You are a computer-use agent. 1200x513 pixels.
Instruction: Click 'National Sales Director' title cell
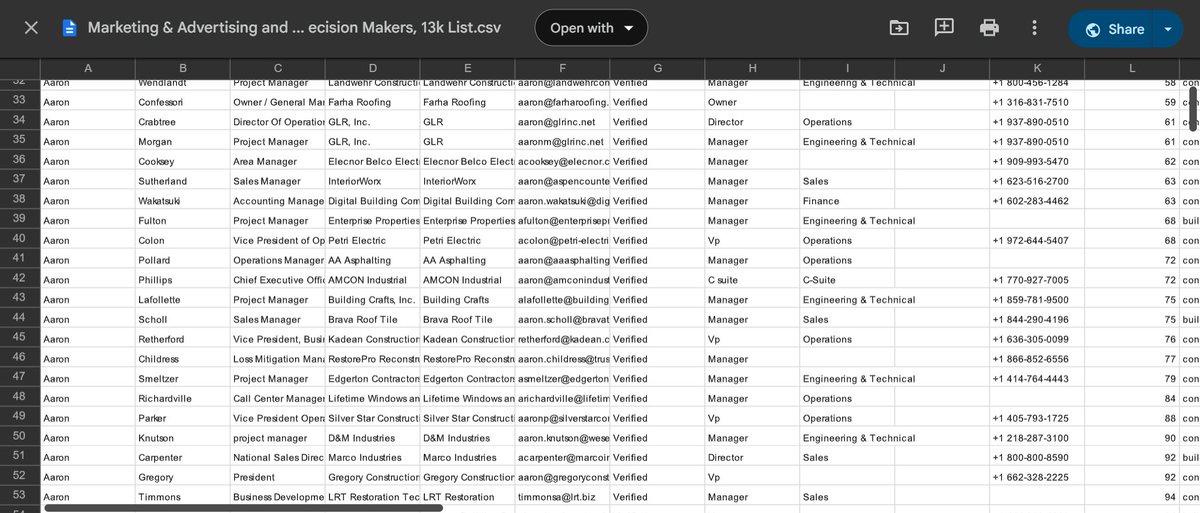pos(277,458)
